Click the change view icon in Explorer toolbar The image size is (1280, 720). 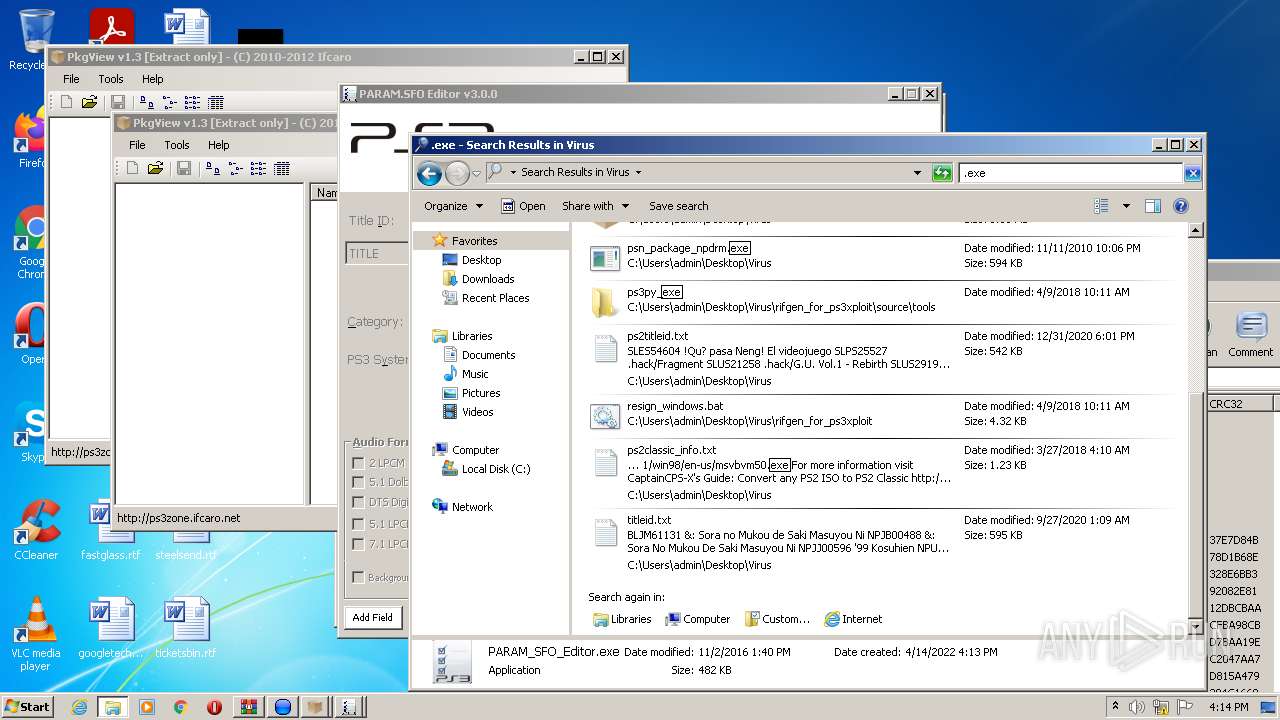(x=1101, y=206)
